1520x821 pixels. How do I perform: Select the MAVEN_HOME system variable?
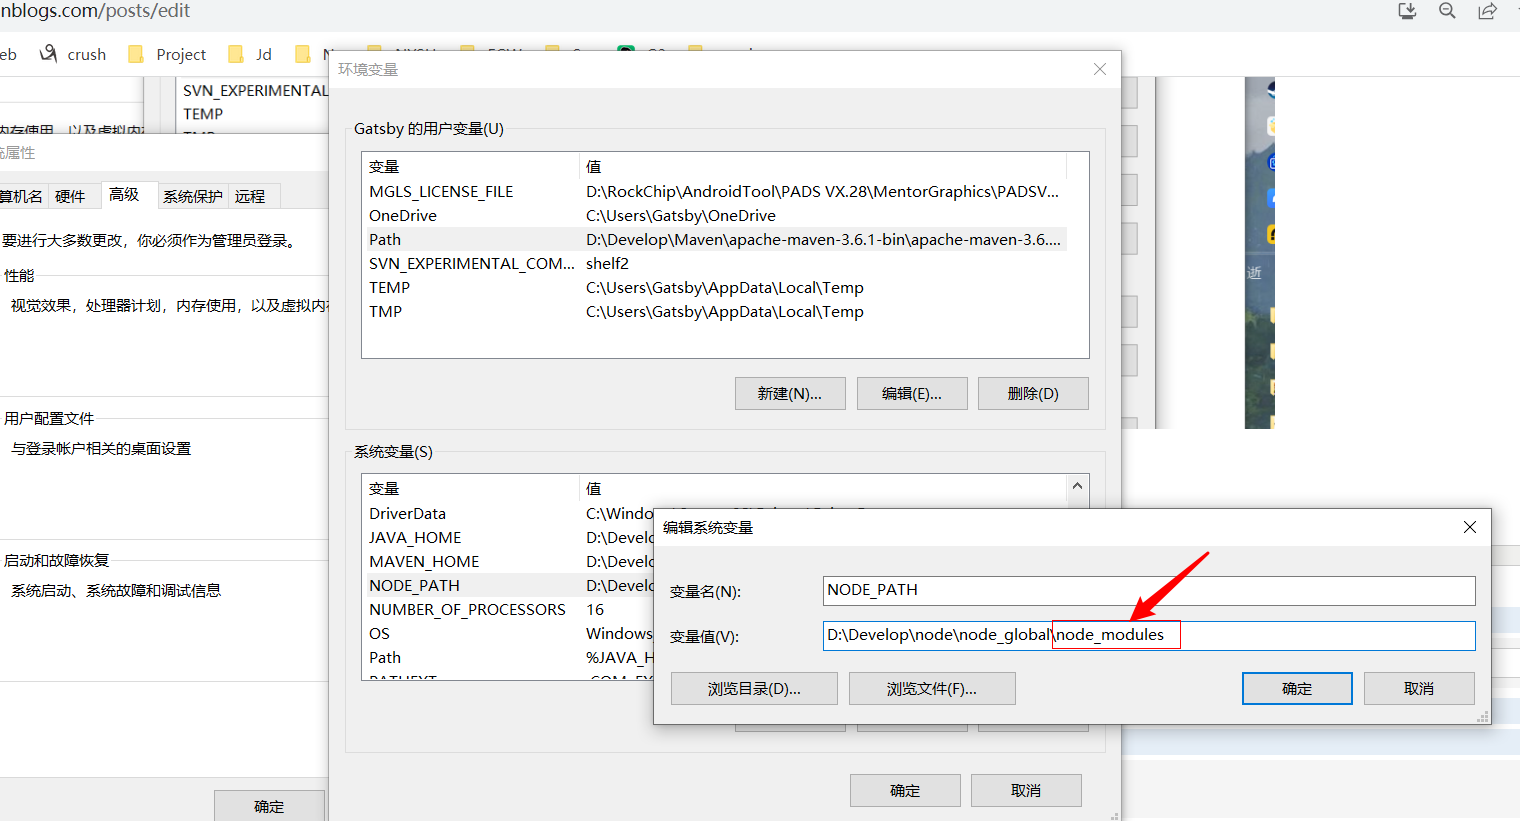point(424,561)
